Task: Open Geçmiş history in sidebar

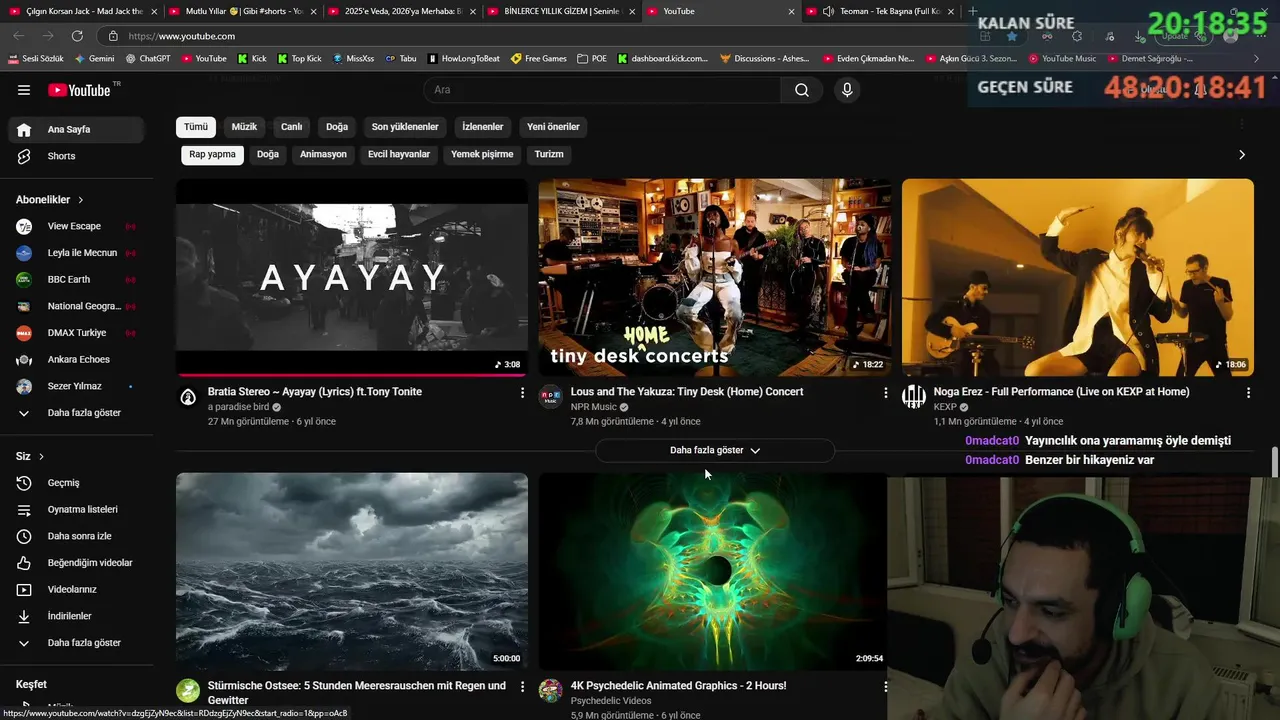Action: point(77,483)
